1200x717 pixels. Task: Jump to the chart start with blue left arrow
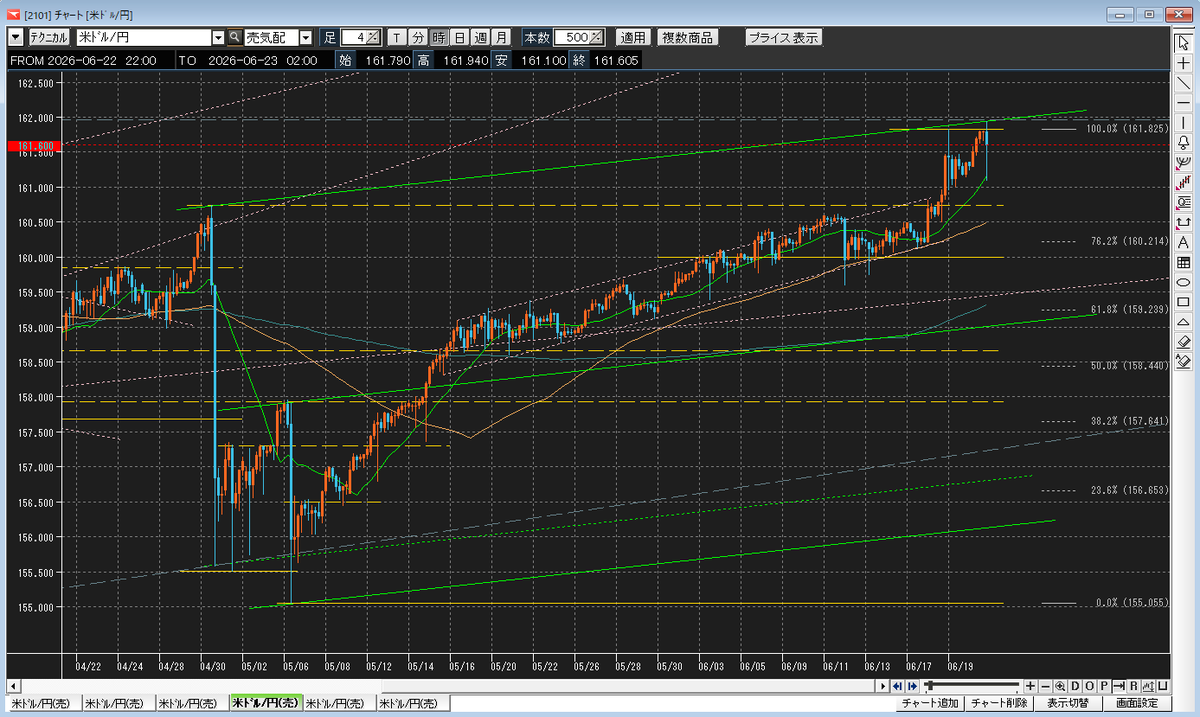coord(897,686)
